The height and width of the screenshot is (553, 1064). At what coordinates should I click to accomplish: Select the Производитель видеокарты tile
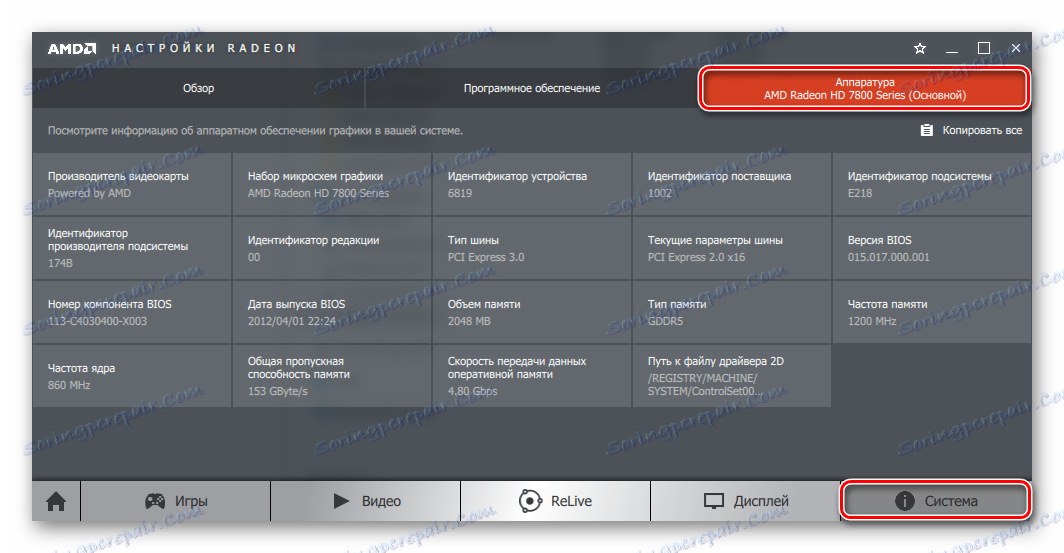[x=132, y=184]
